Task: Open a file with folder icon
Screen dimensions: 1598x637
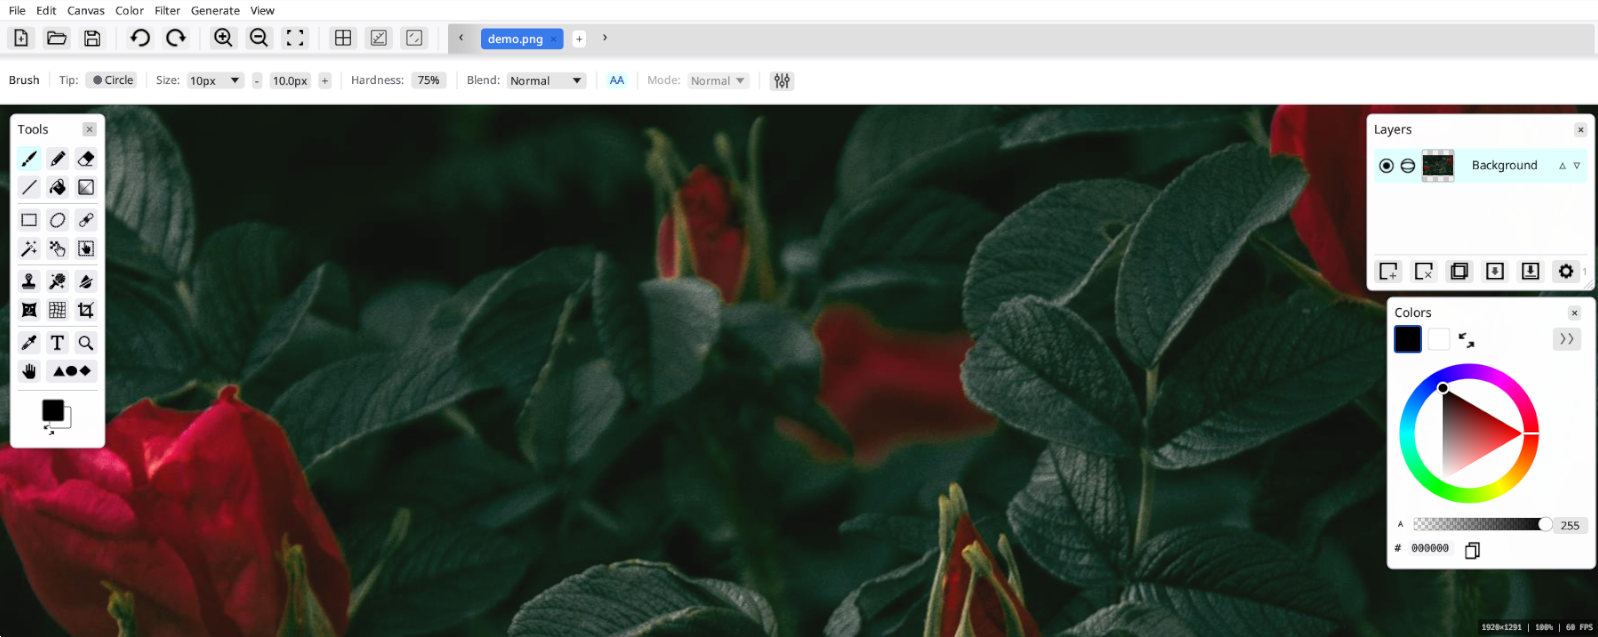Action: 57,38
